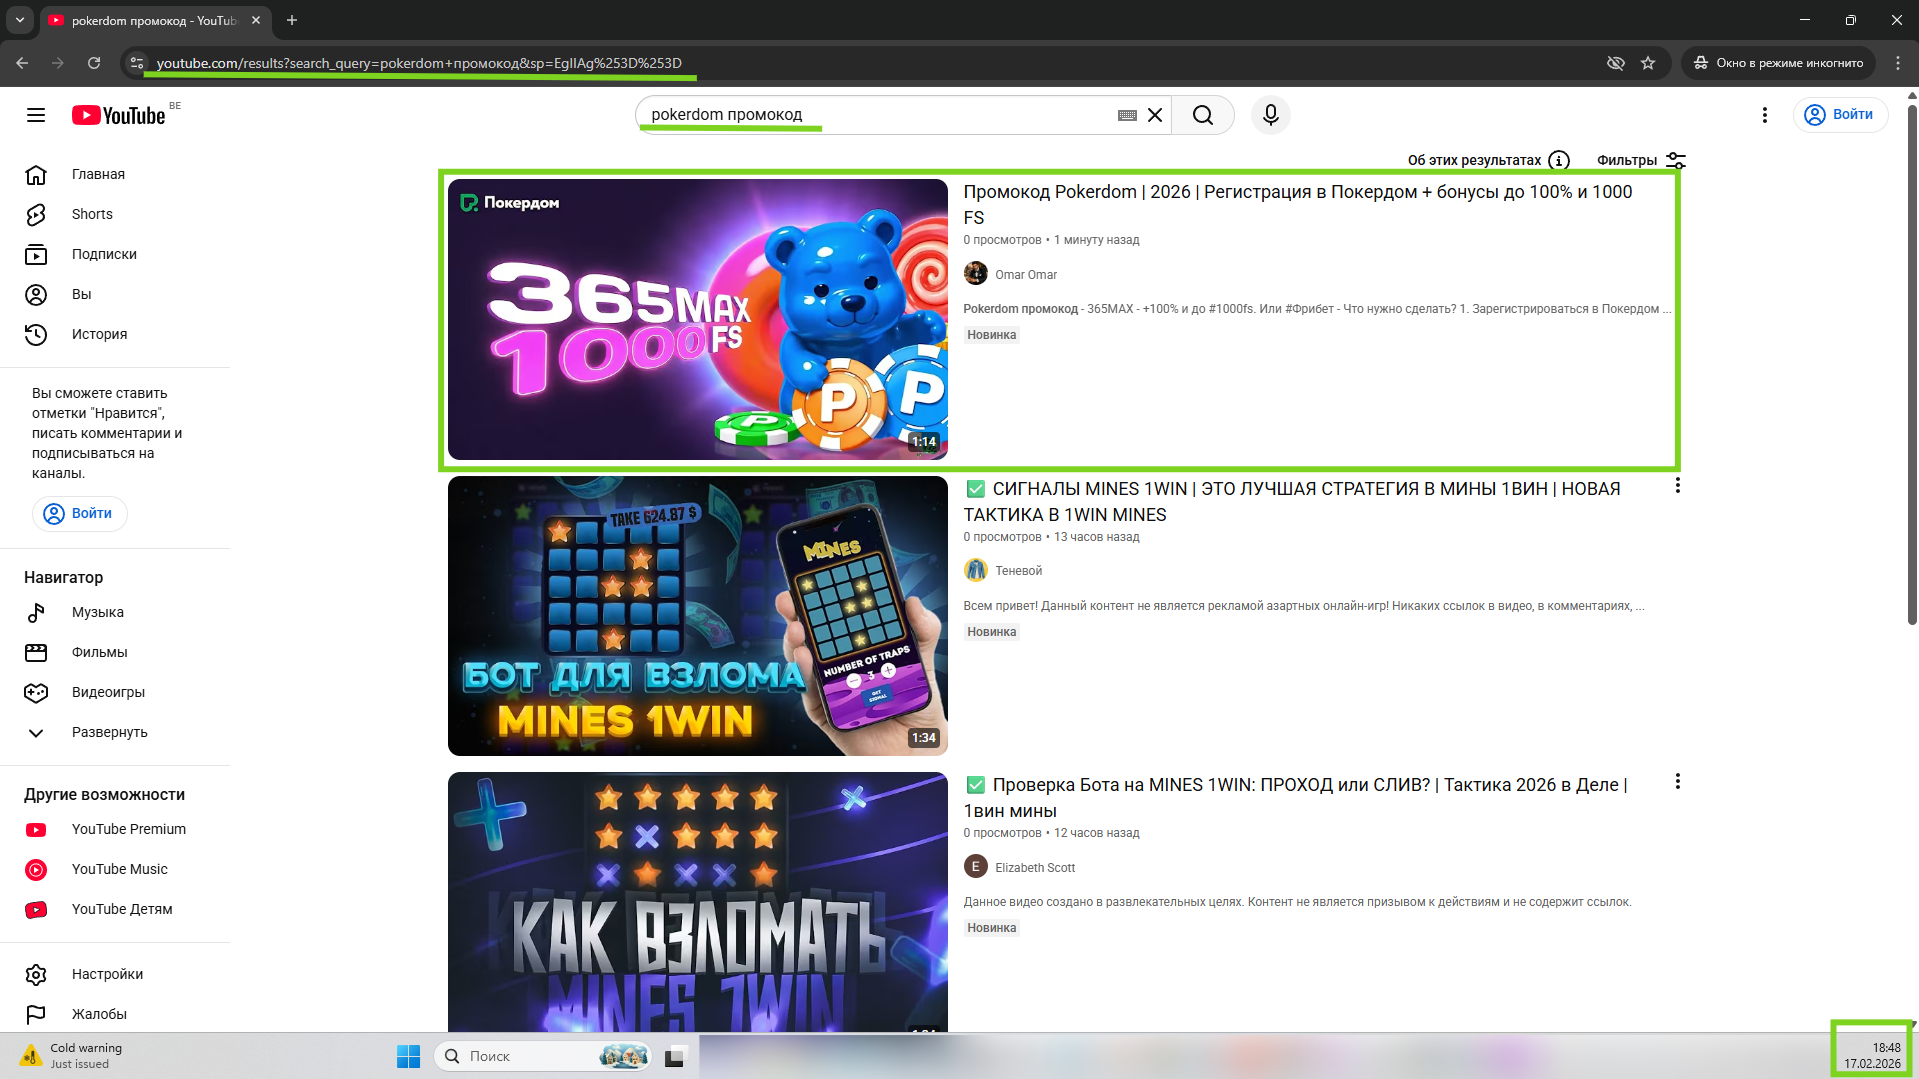Run search with the magnifier button
Screen dimensions: 1919x1079
(x=1203, y=115)
